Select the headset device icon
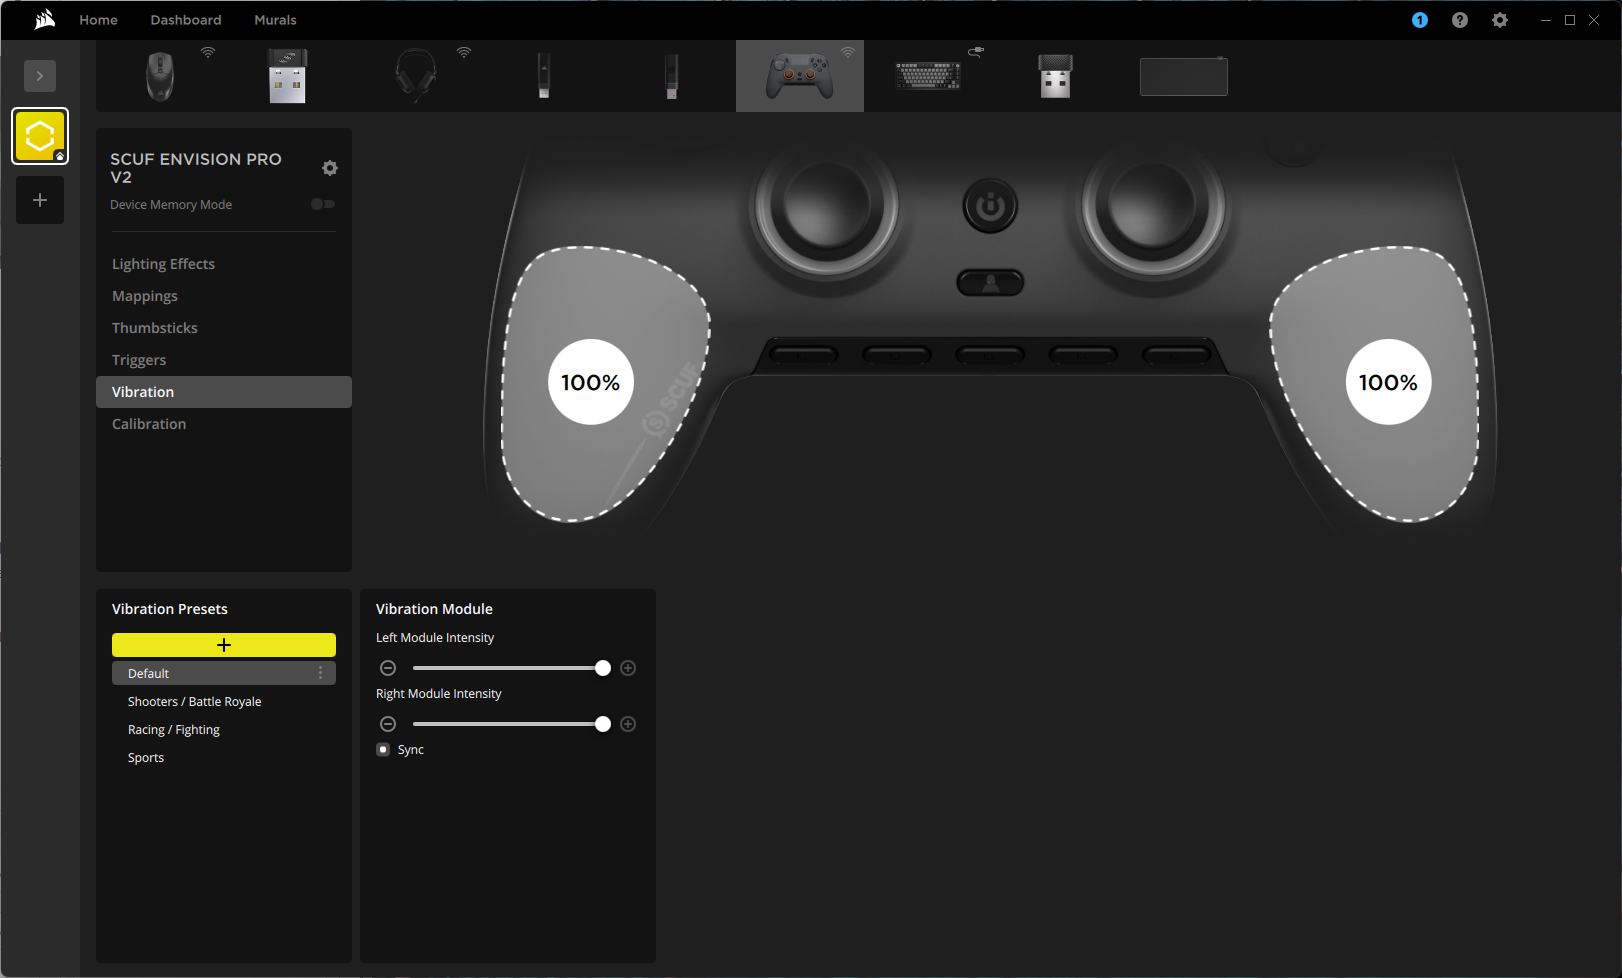This screenshot has width=1622, height=978. (x=416, y=76)
